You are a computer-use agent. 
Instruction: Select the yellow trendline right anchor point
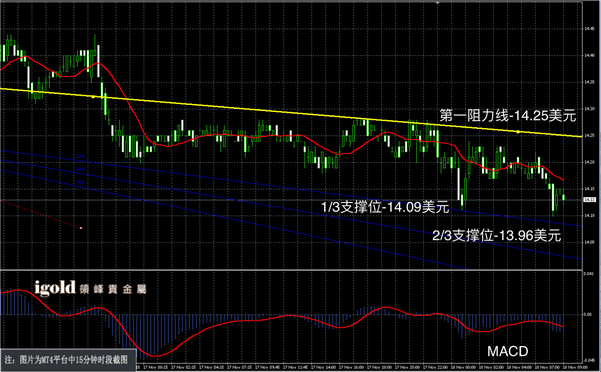pyautogui.click(x=518, y=132)
